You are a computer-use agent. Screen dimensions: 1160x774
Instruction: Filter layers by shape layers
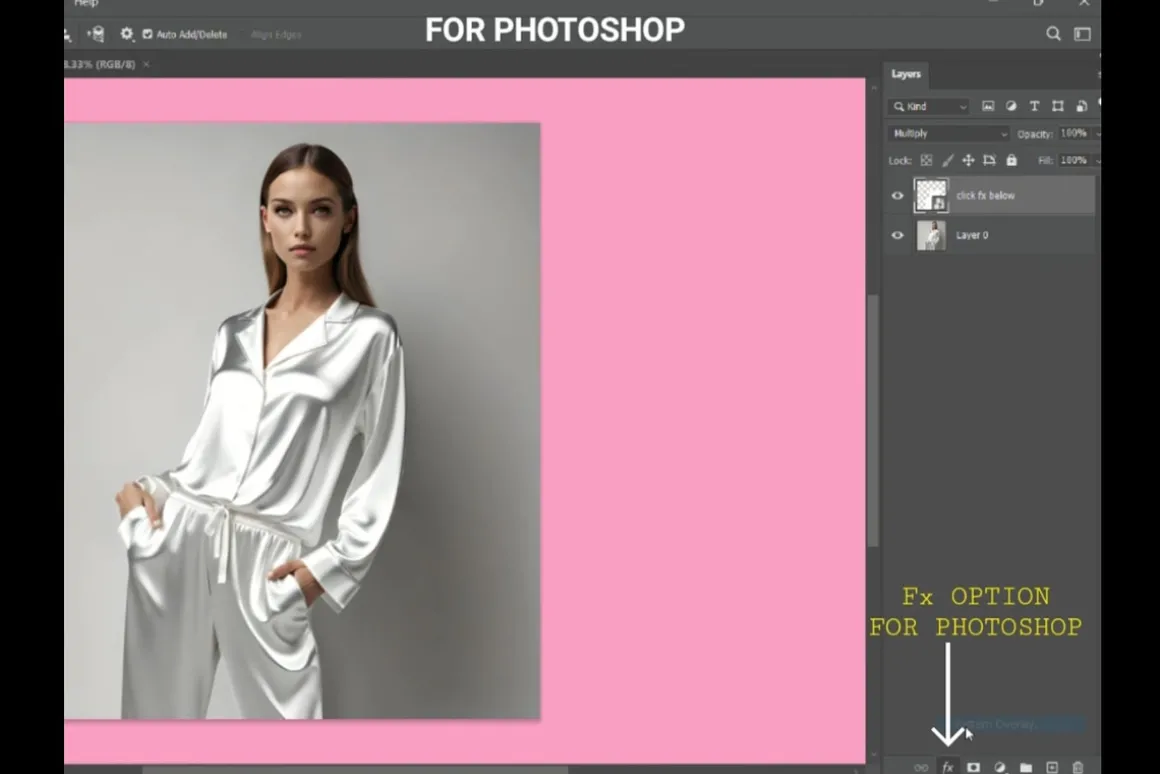point(1058,107)
